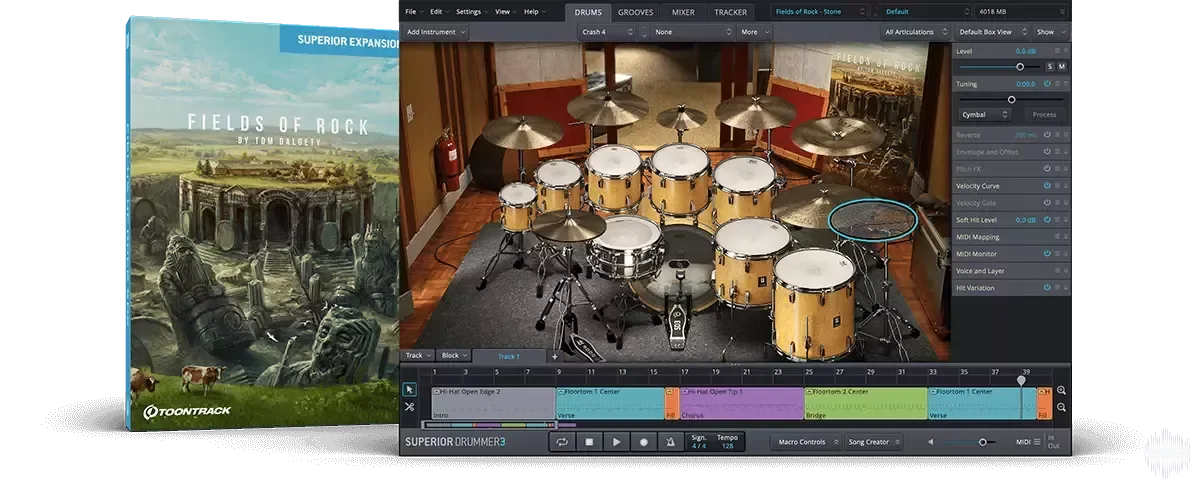
Task: Click the Process button
Action: 1044,115
